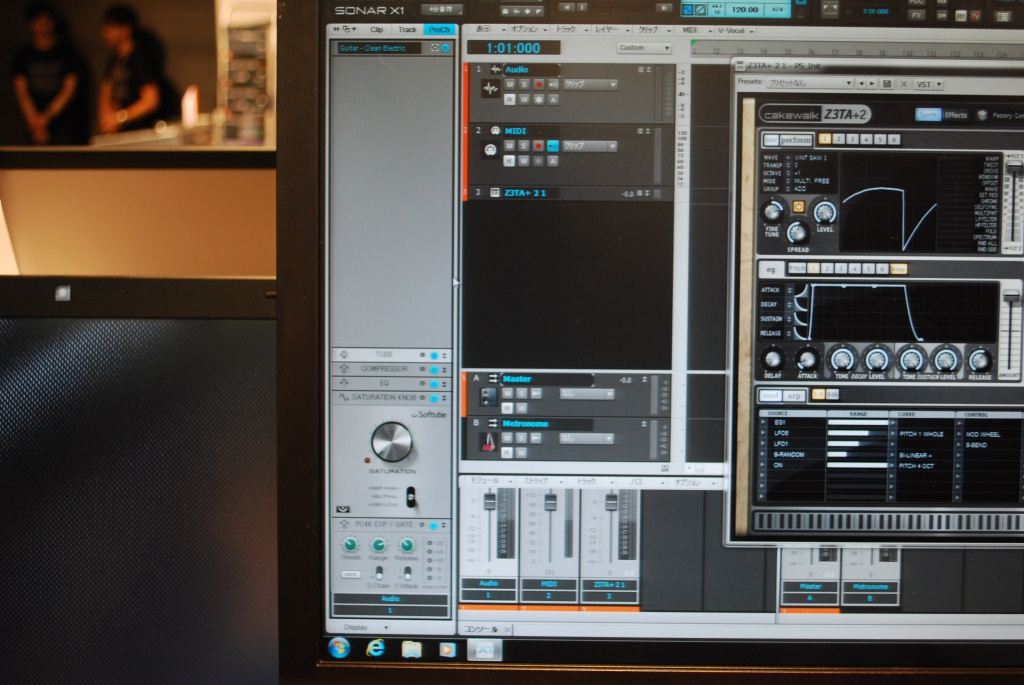1024x685 pixels.
Task: Open the クリップ menu in track view
Action: tap(652, 29)
